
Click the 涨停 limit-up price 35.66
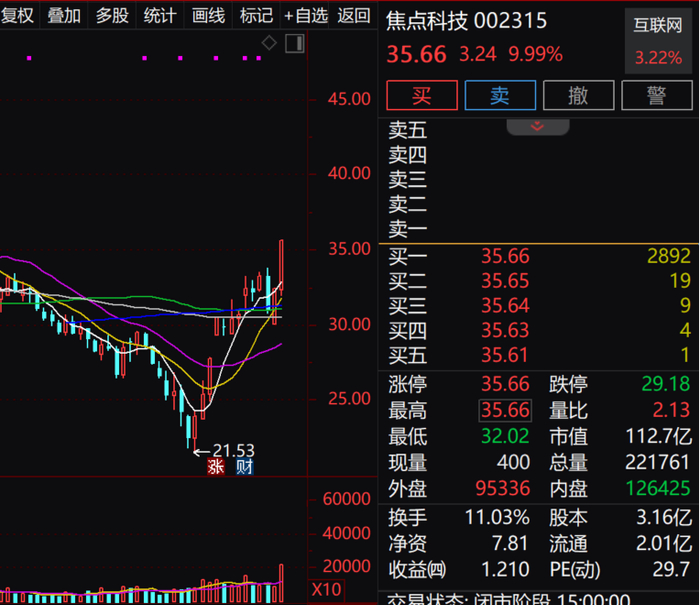(505, 384)
